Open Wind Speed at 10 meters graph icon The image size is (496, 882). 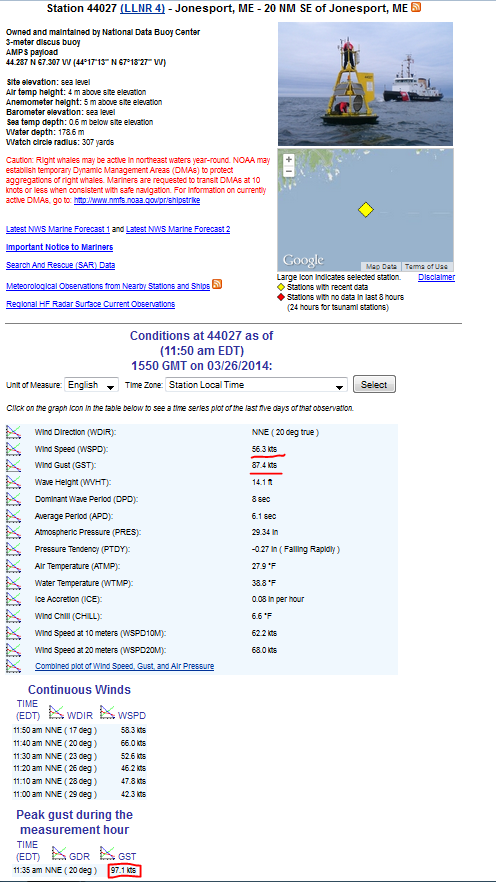[13, 633]
